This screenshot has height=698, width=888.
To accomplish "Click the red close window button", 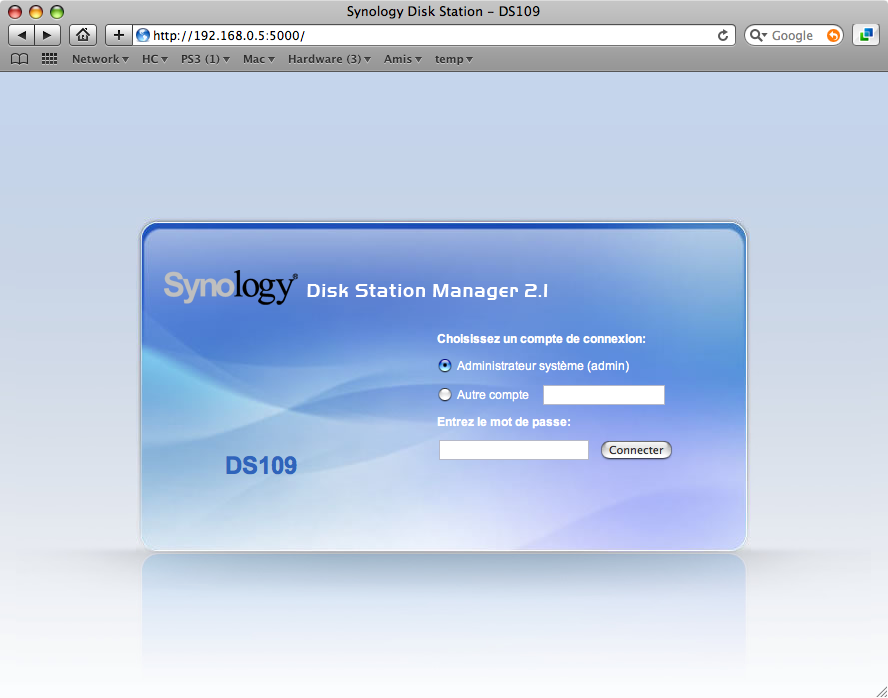I will [15, 11].
